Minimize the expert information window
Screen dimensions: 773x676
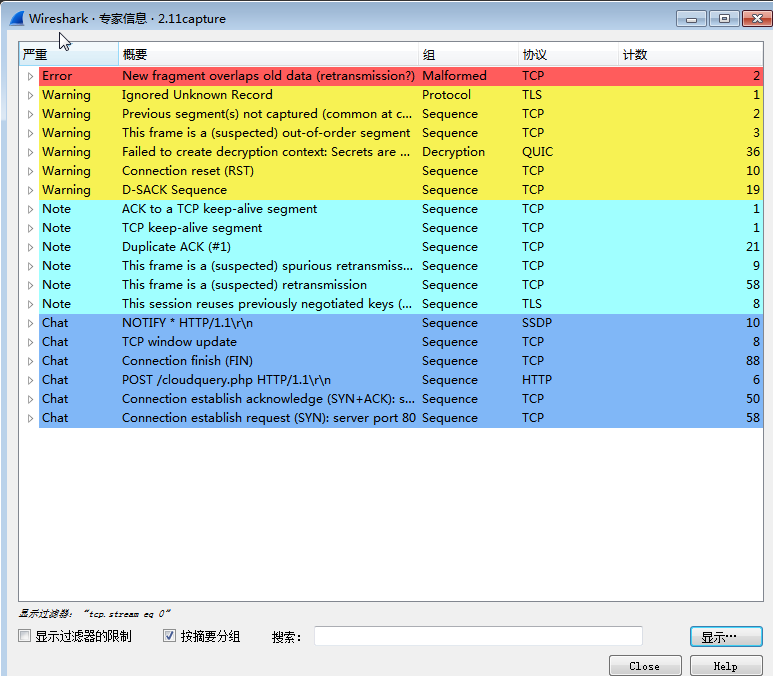pos(692,19)
